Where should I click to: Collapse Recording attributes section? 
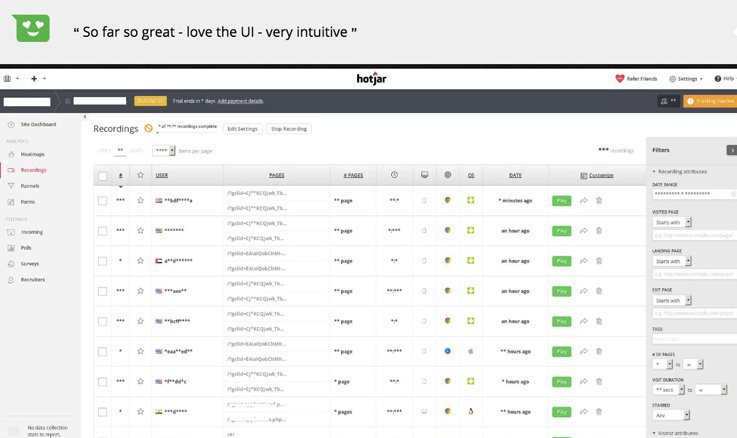click(680, 172)
